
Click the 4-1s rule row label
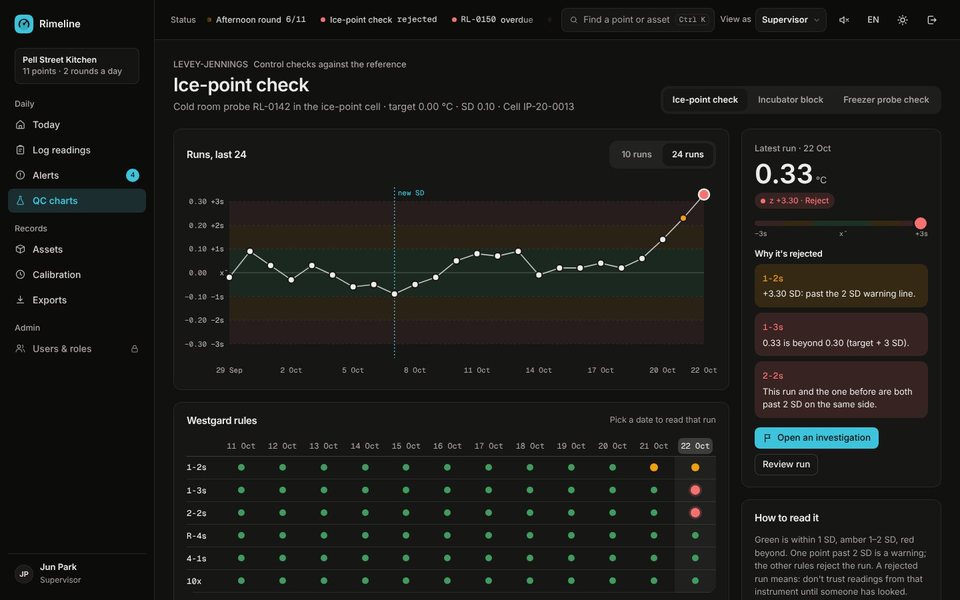[x=197, y=558]
